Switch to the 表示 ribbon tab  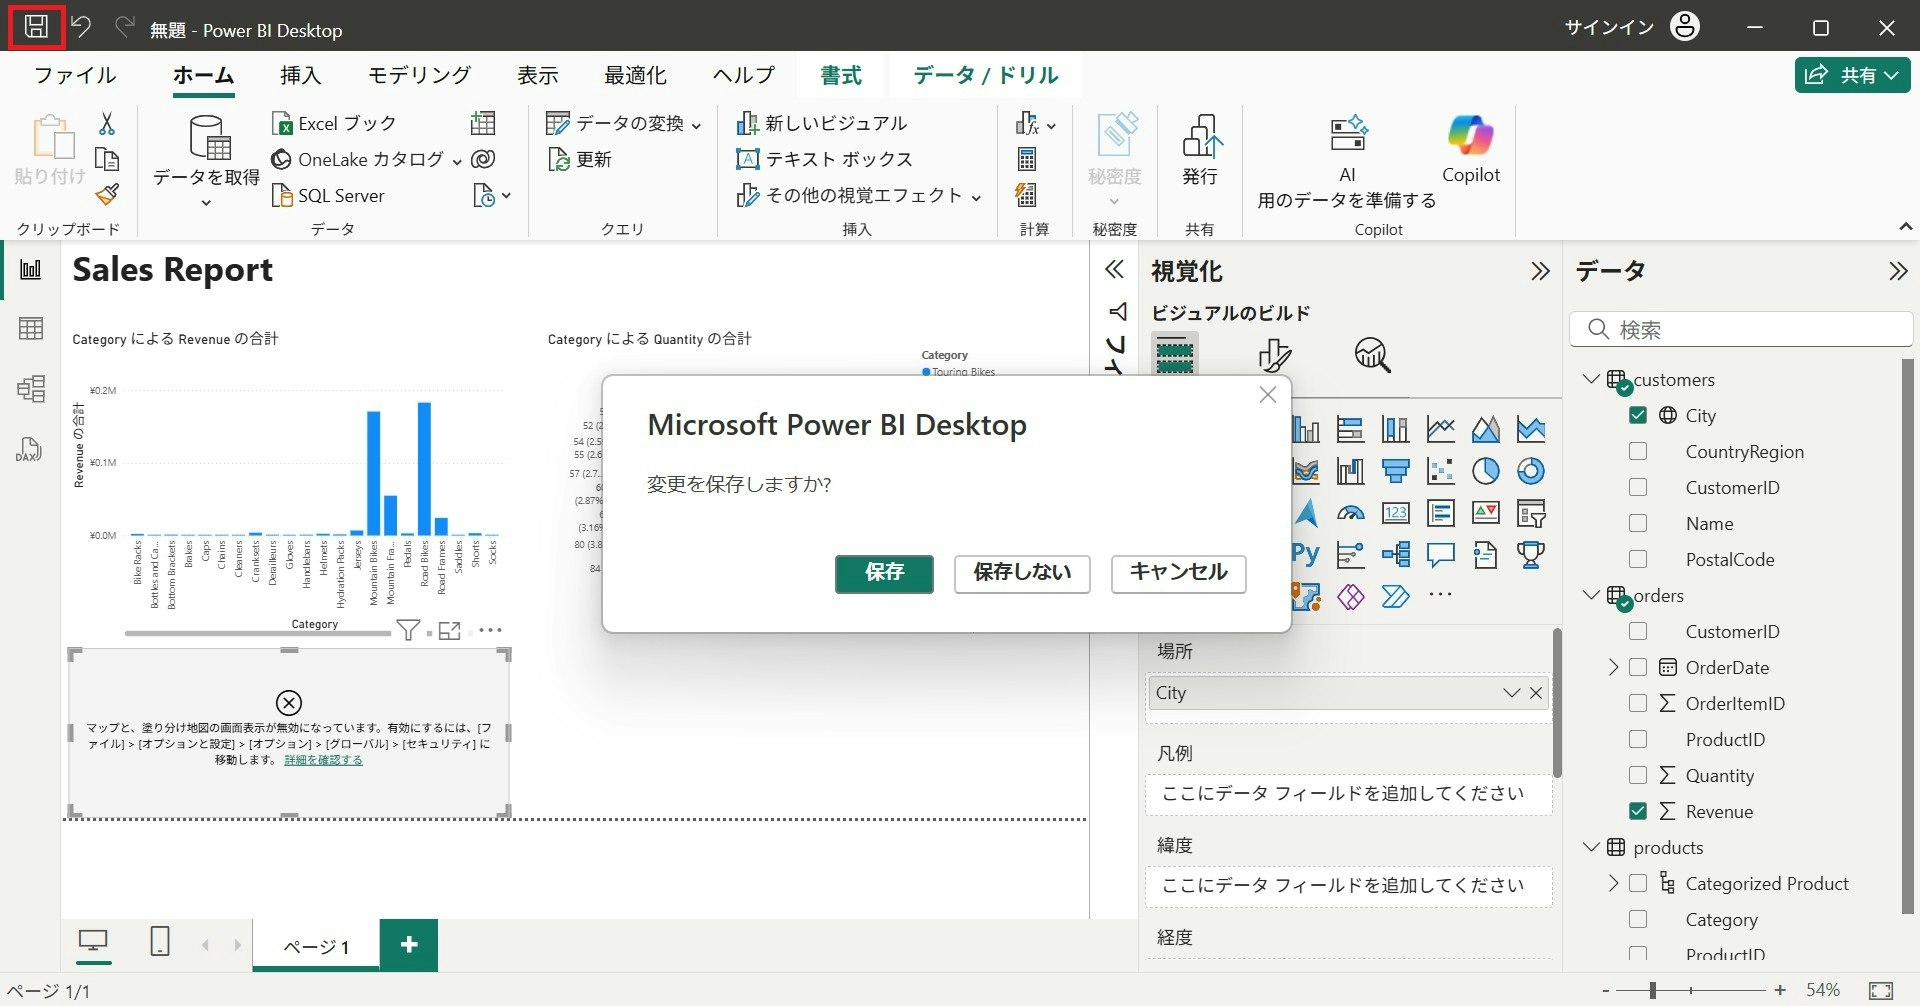[x=537, y=75]
